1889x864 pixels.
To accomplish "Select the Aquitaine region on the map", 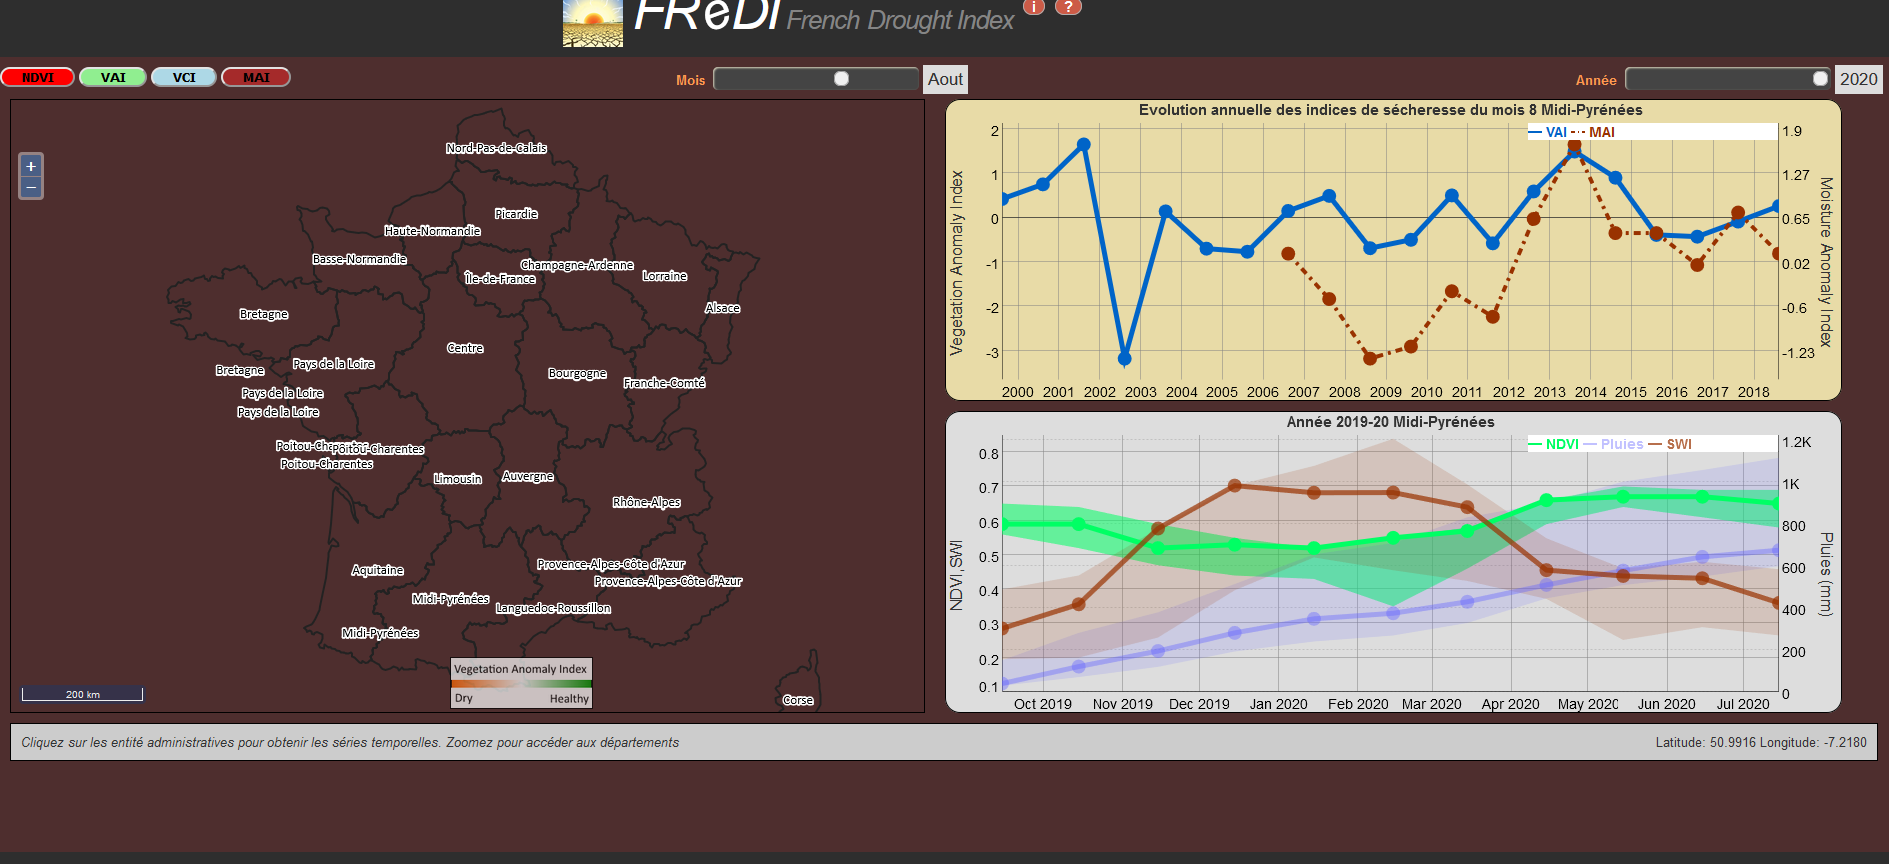I will pyautogui.click(x=377, y=570).
